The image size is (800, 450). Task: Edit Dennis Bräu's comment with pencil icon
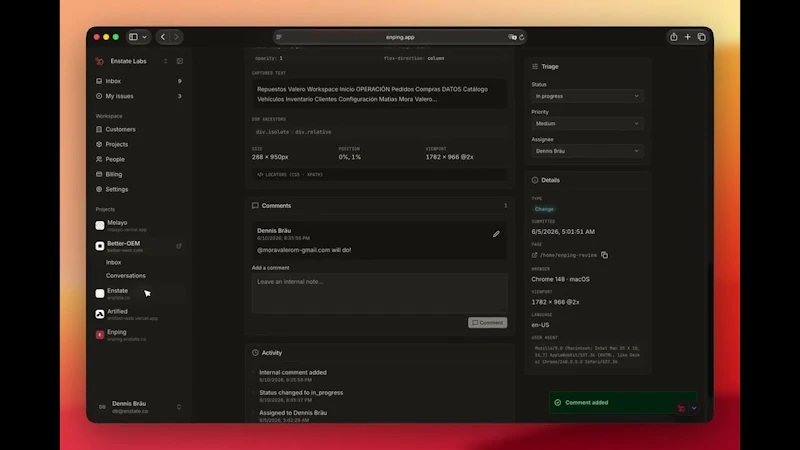click(x=496, y=234)
